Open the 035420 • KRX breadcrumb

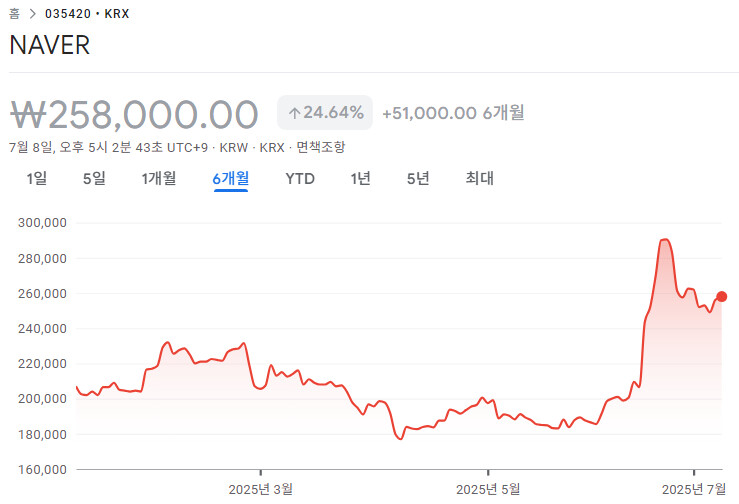click(x=87, y=14)
